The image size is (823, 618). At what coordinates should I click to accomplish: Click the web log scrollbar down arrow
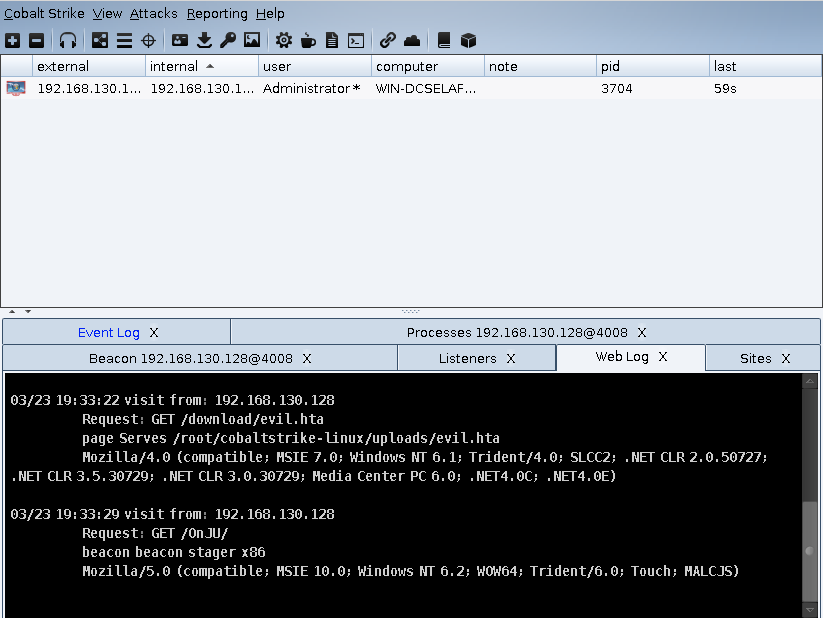point(810,610)
